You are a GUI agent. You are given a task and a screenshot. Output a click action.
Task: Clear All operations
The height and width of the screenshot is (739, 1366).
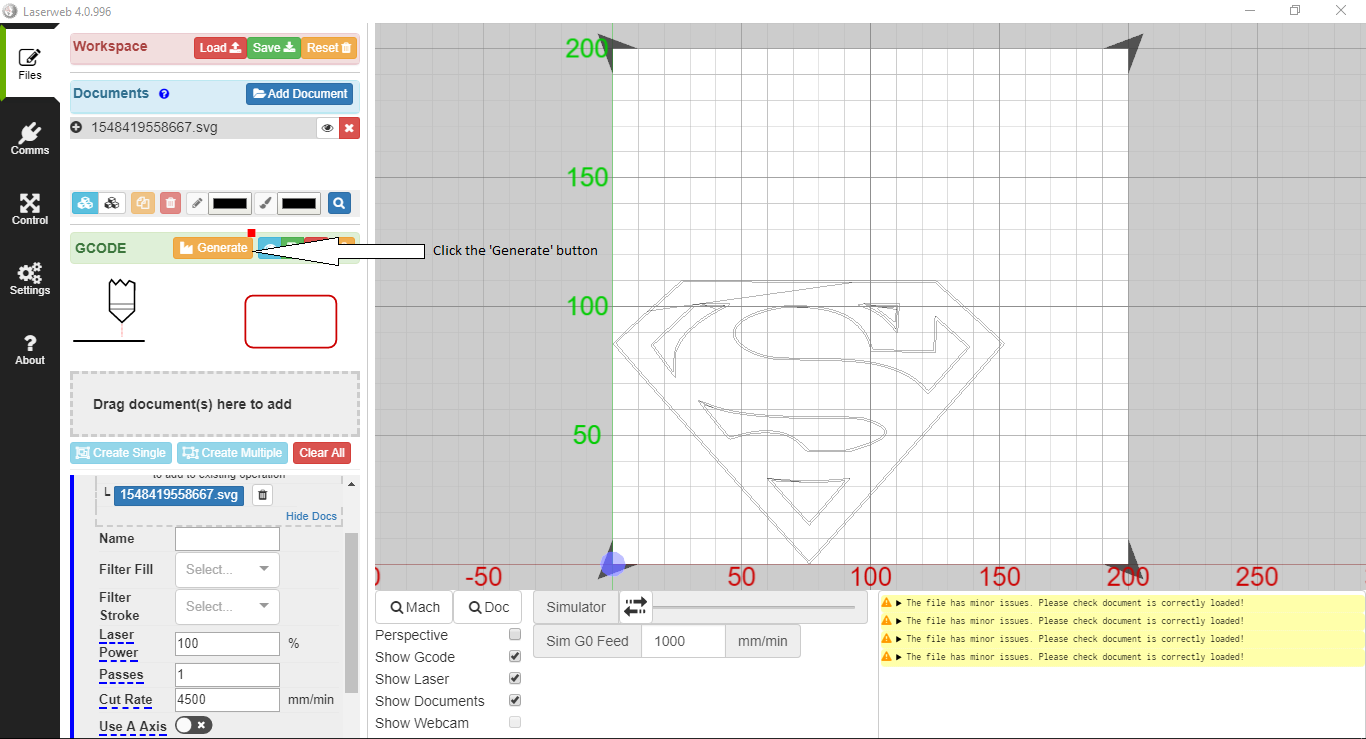coord(321,453)
